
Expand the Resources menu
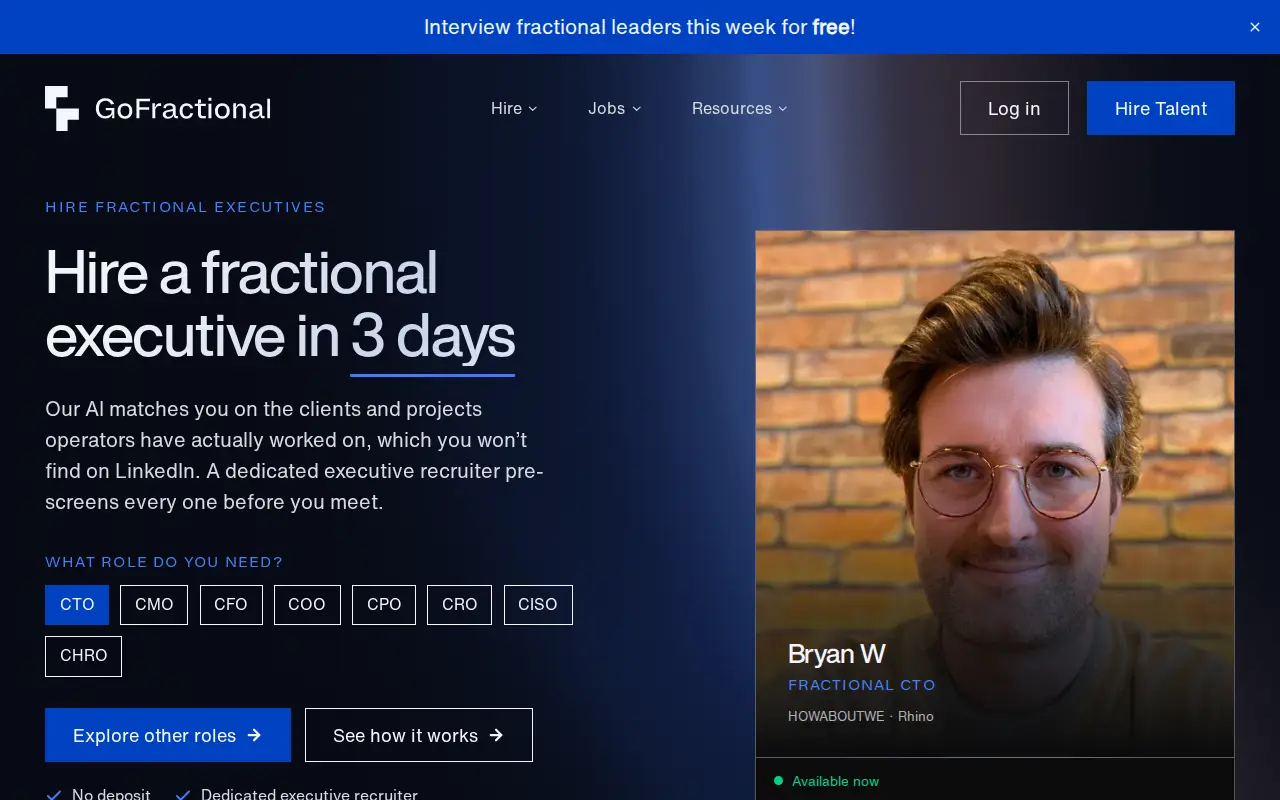click(x=739, y=108)
